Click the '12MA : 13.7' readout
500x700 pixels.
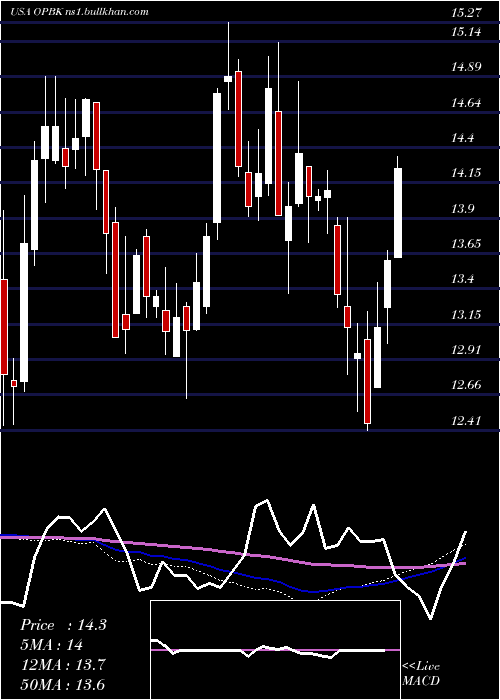[63, 665]
